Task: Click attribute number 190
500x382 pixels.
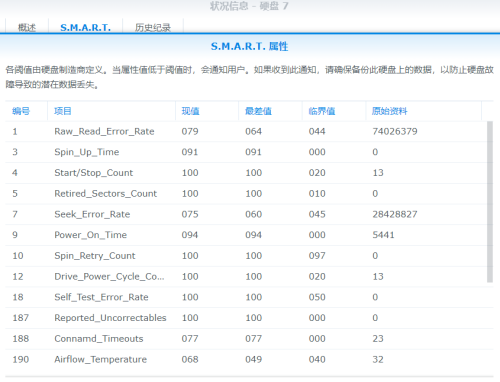Action: 21,359
